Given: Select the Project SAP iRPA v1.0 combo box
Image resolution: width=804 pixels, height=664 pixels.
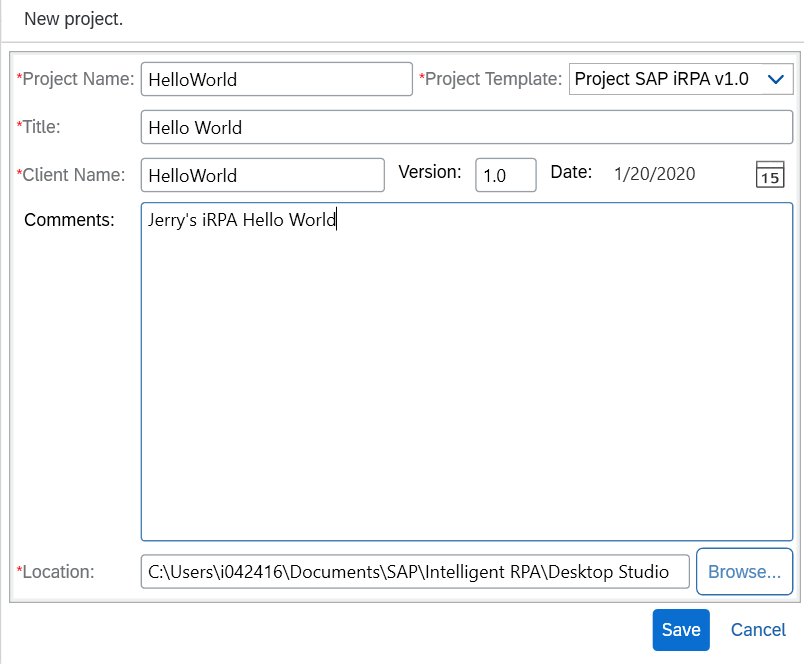Looking at the screenshot, I should tap(662, 79).
